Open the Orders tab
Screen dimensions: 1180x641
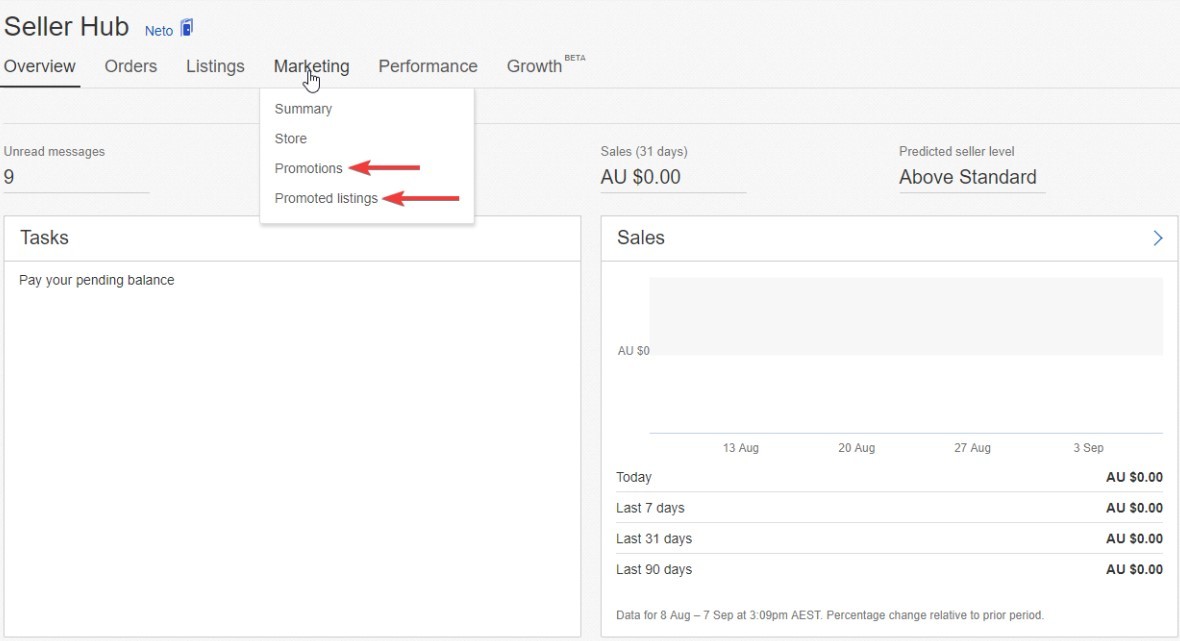pos(131,67)
